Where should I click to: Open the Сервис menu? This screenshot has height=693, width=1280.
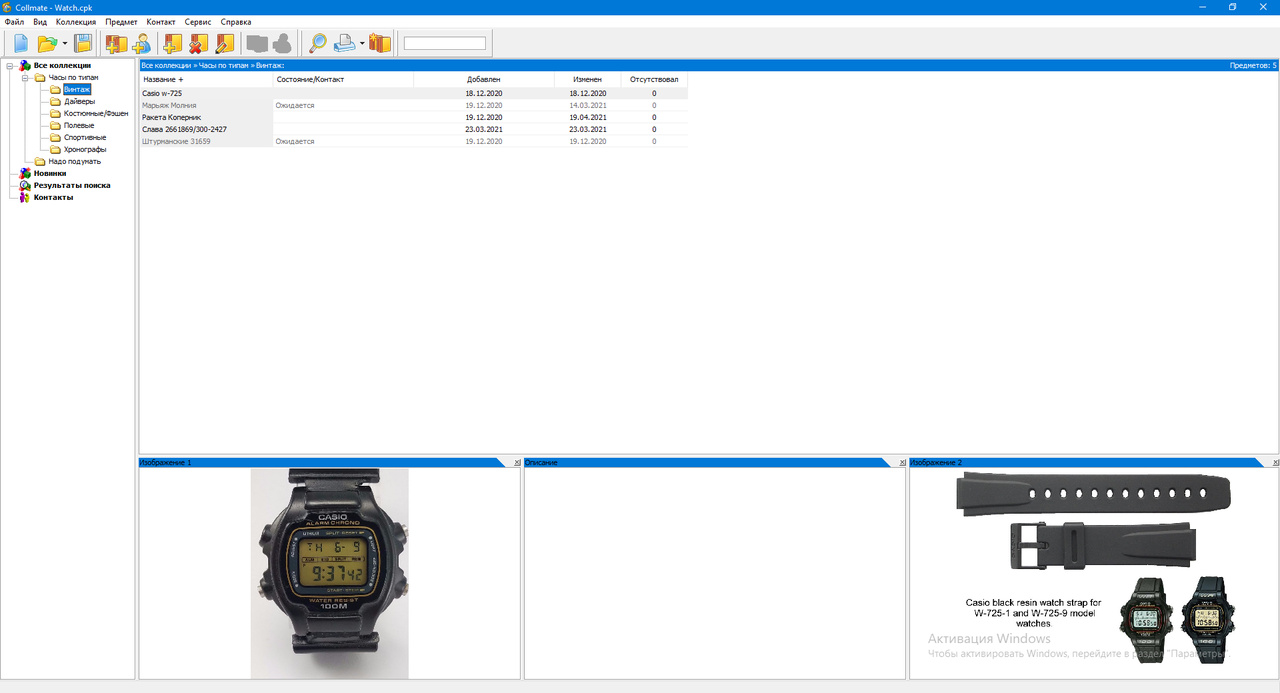[x=198, y=21]
